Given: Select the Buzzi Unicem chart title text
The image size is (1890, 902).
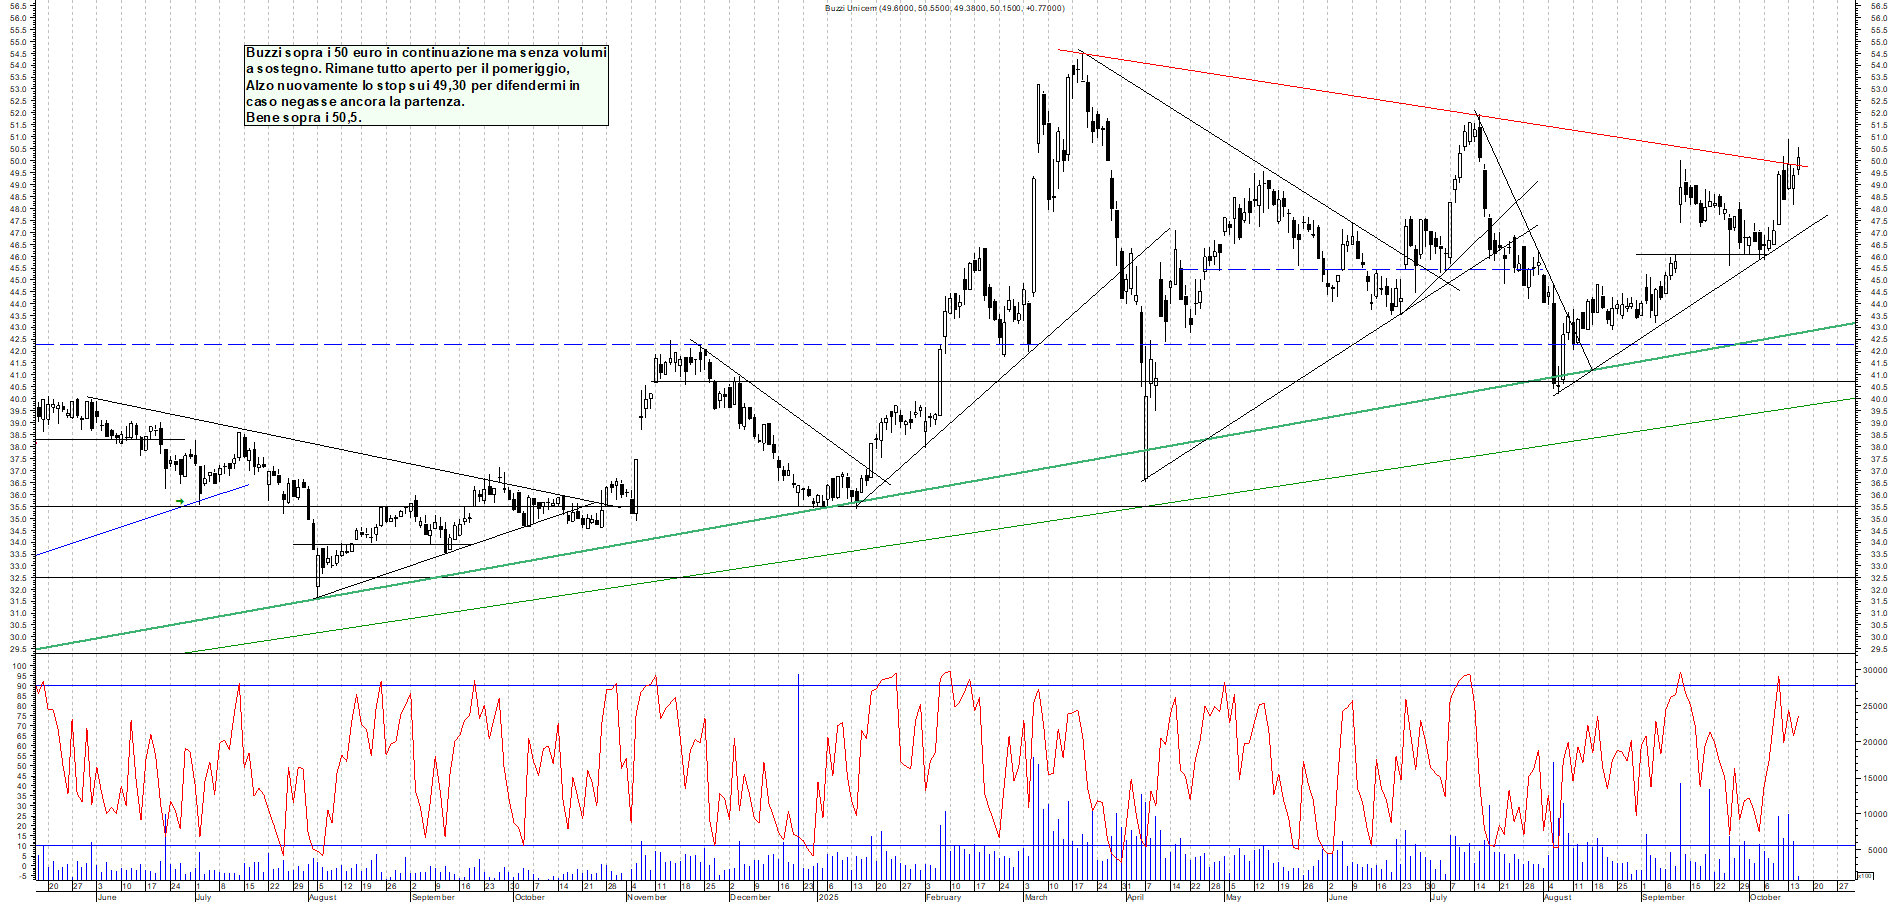Looking at the screenshot, I should click(x=944, y=8).
